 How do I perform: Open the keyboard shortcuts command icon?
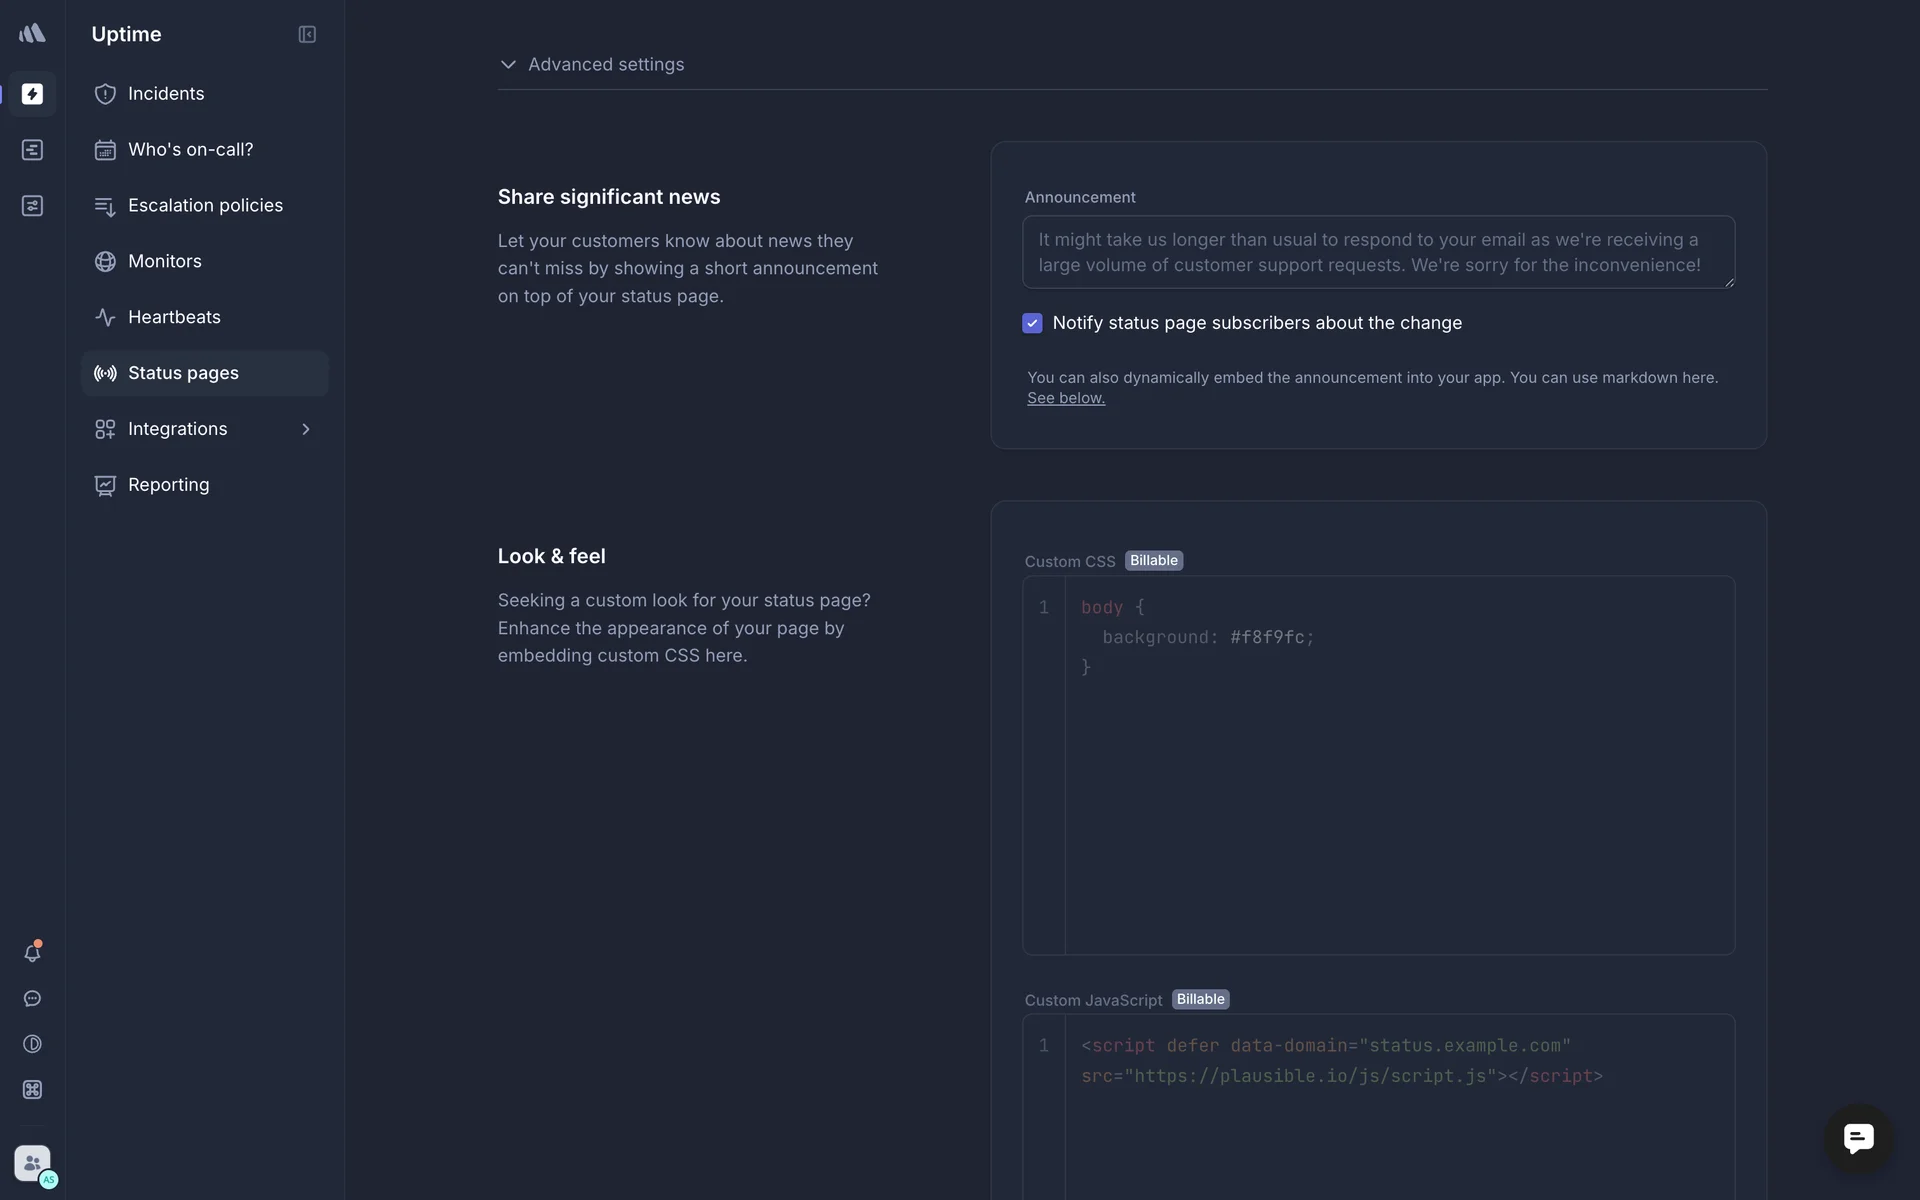(x=32, y=1090)
